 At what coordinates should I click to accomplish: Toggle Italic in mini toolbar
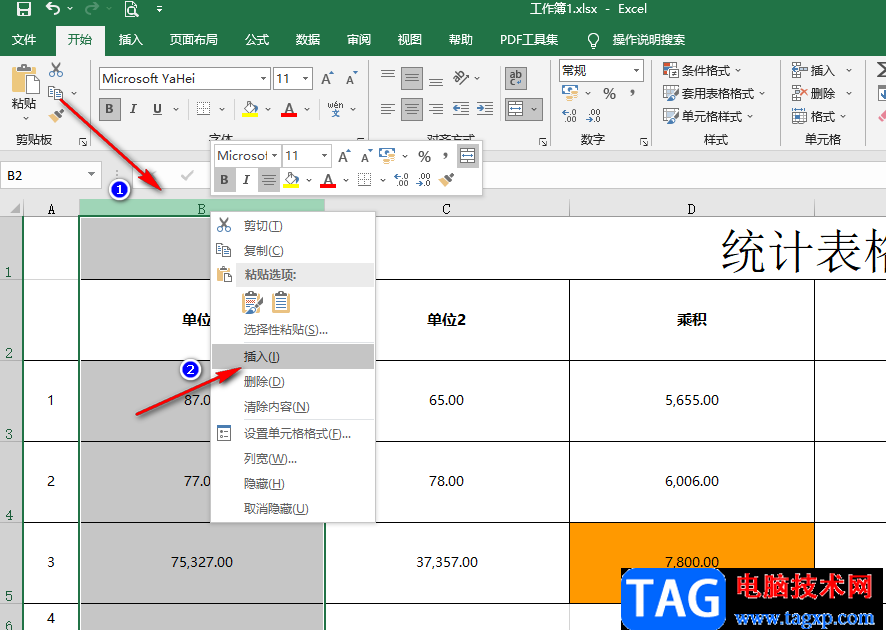coord(246,180)
